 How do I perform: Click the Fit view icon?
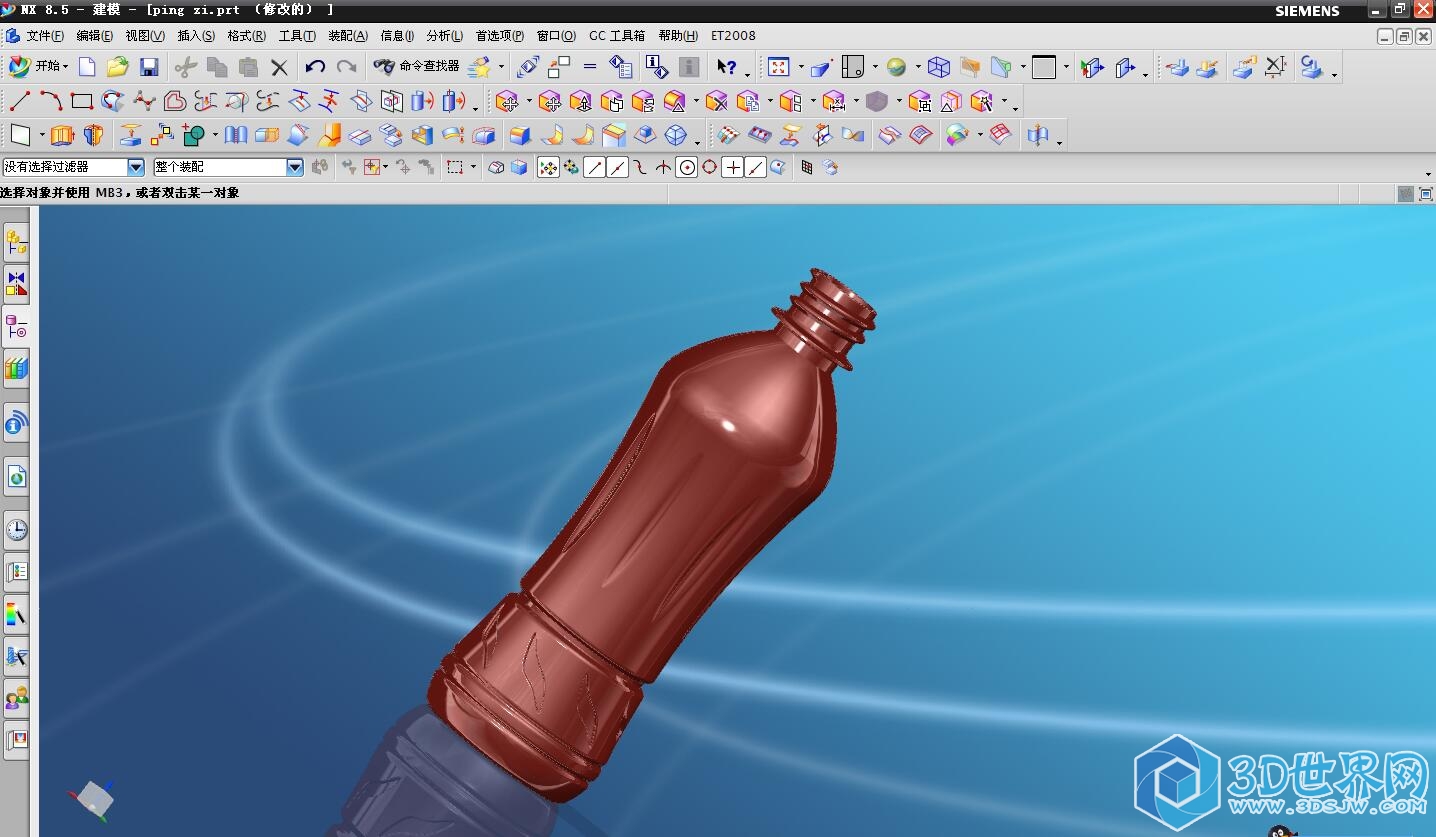(779, 67)
